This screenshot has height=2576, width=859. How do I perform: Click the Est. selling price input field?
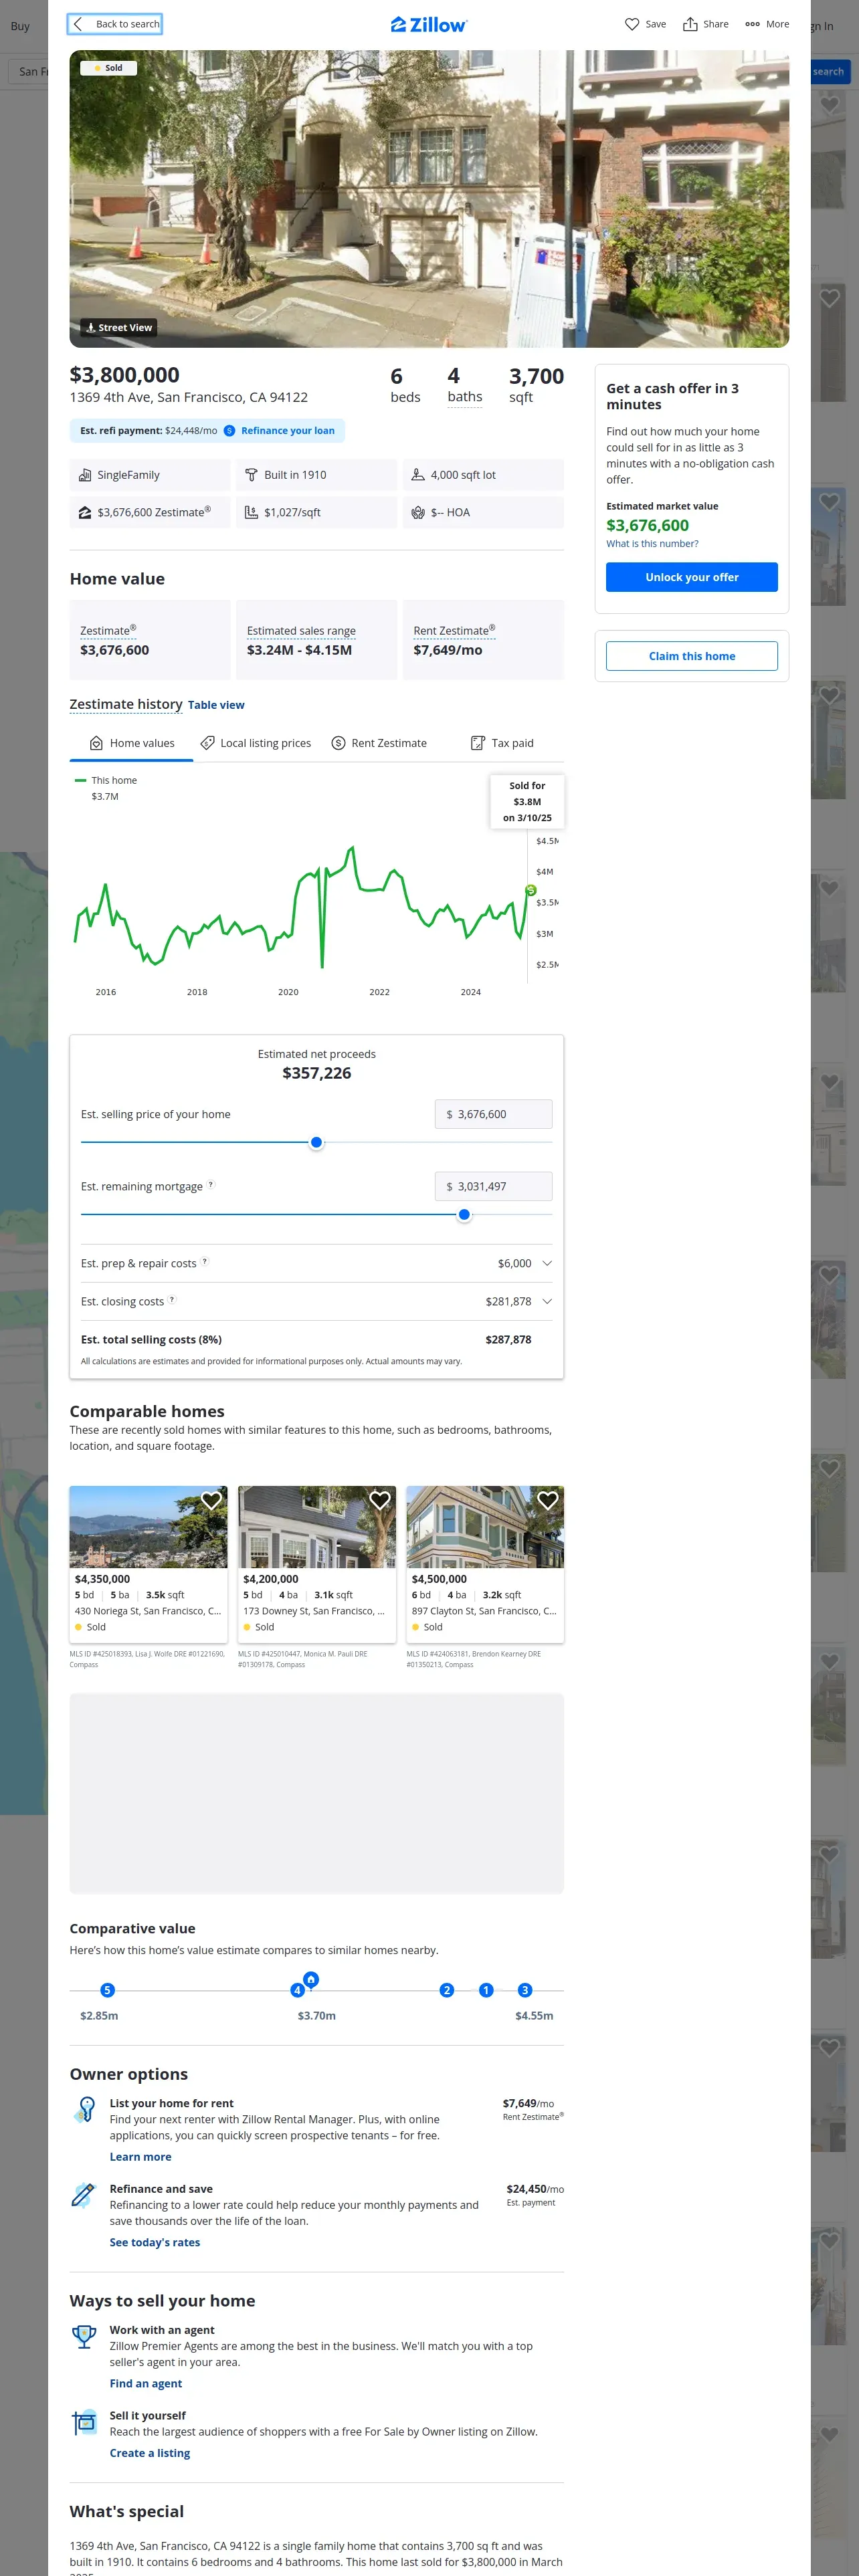[x=493, y=1114]
